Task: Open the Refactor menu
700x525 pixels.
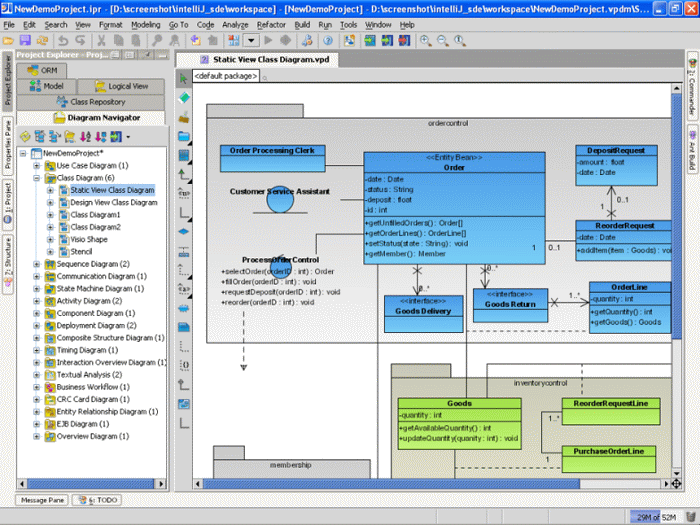Action: tap(271, 25)
